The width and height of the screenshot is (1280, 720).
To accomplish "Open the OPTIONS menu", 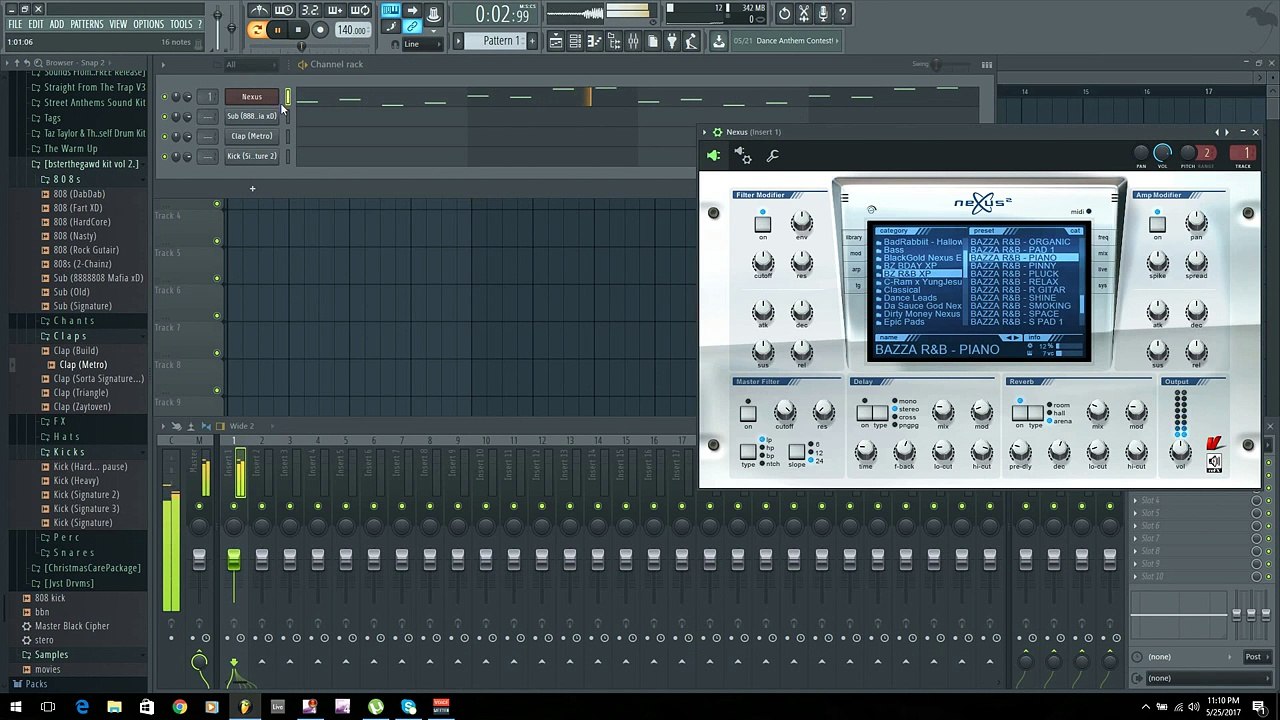I will click(x=148, y=24).
